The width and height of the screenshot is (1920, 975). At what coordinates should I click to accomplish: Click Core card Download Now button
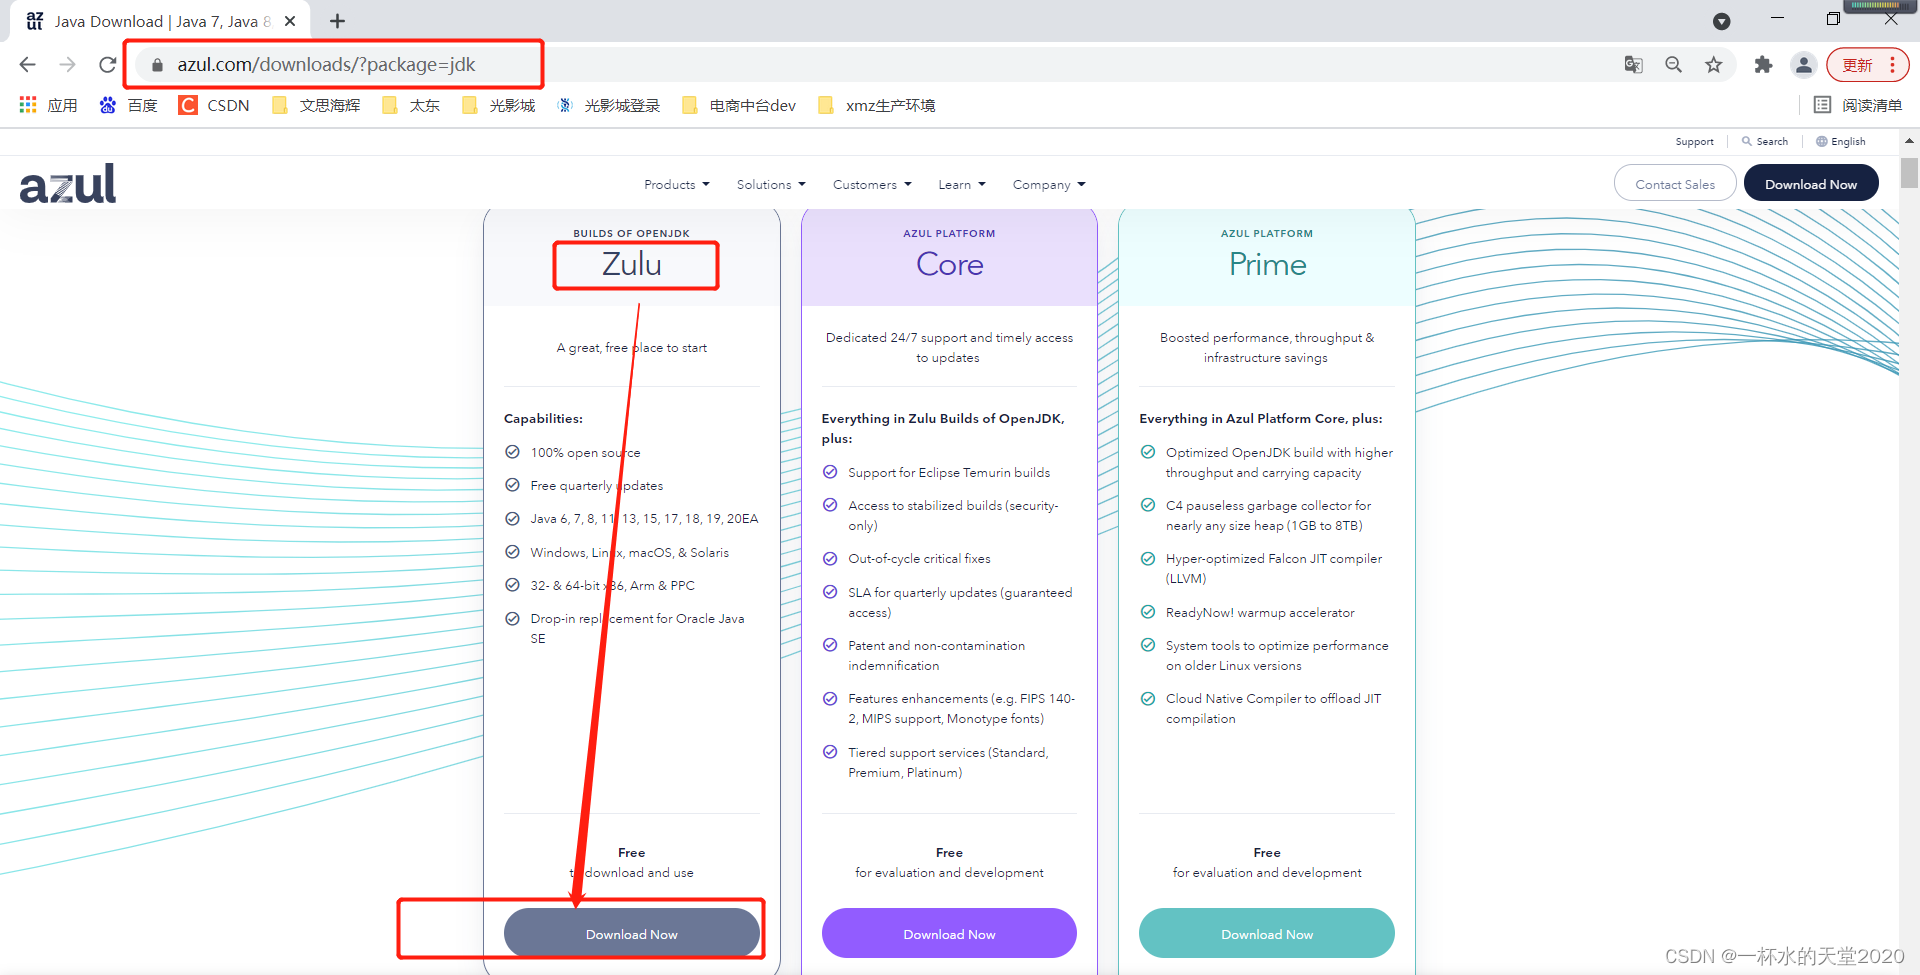949,933
